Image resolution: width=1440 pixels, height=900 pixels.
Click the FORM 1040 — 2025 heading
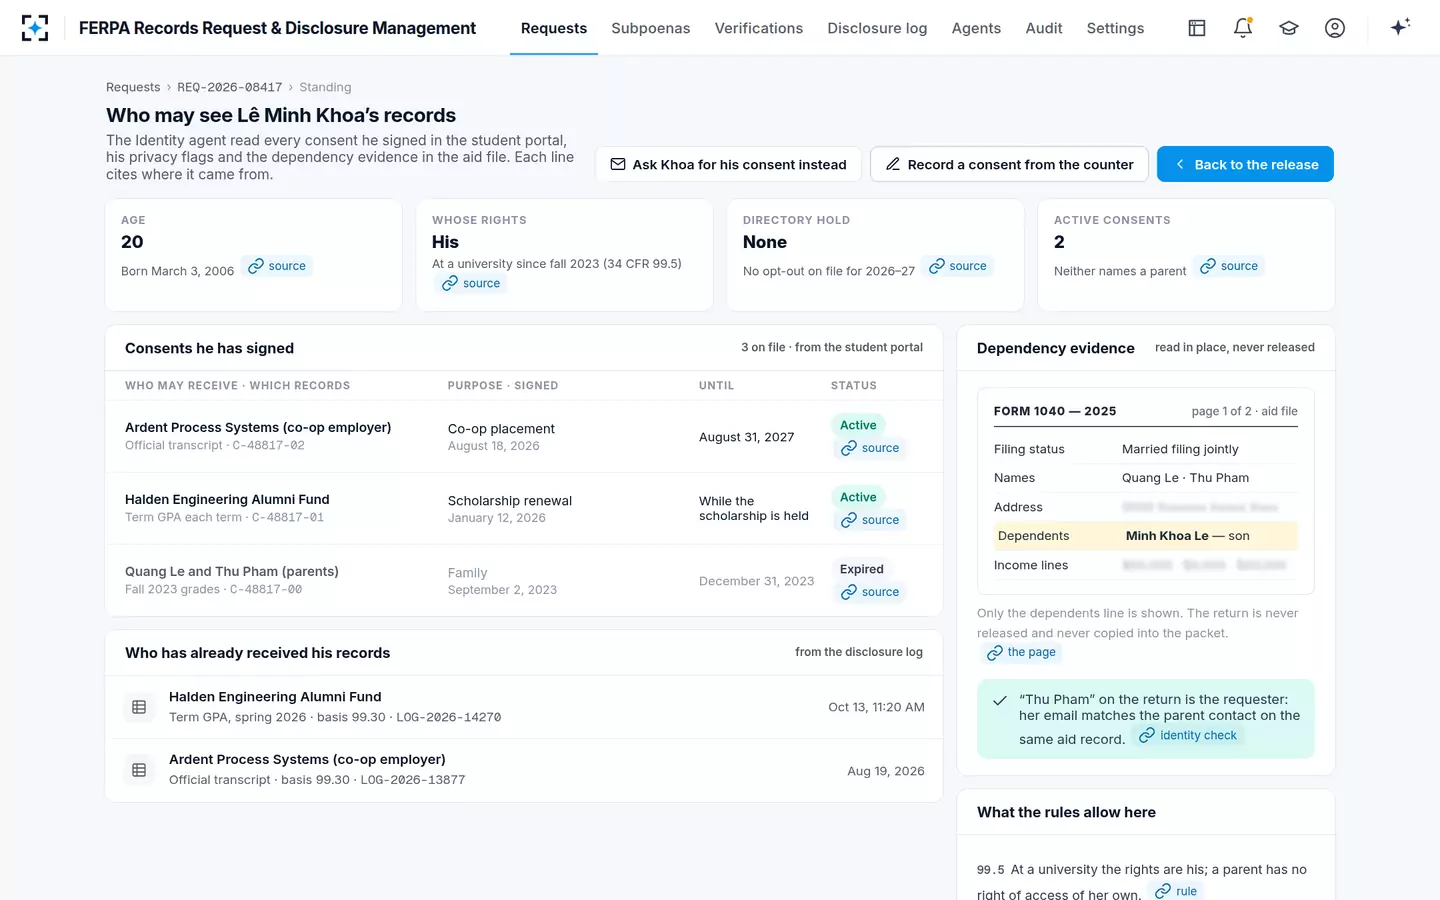(1055, 411)
